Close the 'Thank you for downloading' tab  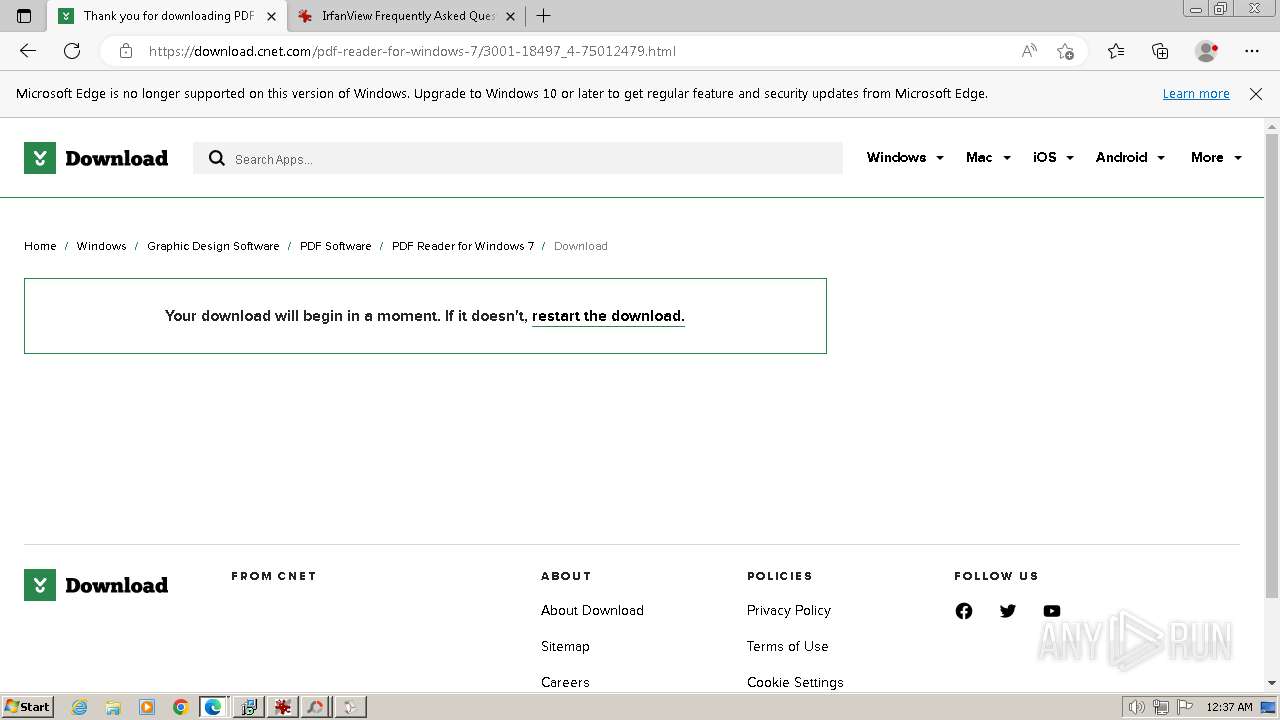(x=271, y=16)
